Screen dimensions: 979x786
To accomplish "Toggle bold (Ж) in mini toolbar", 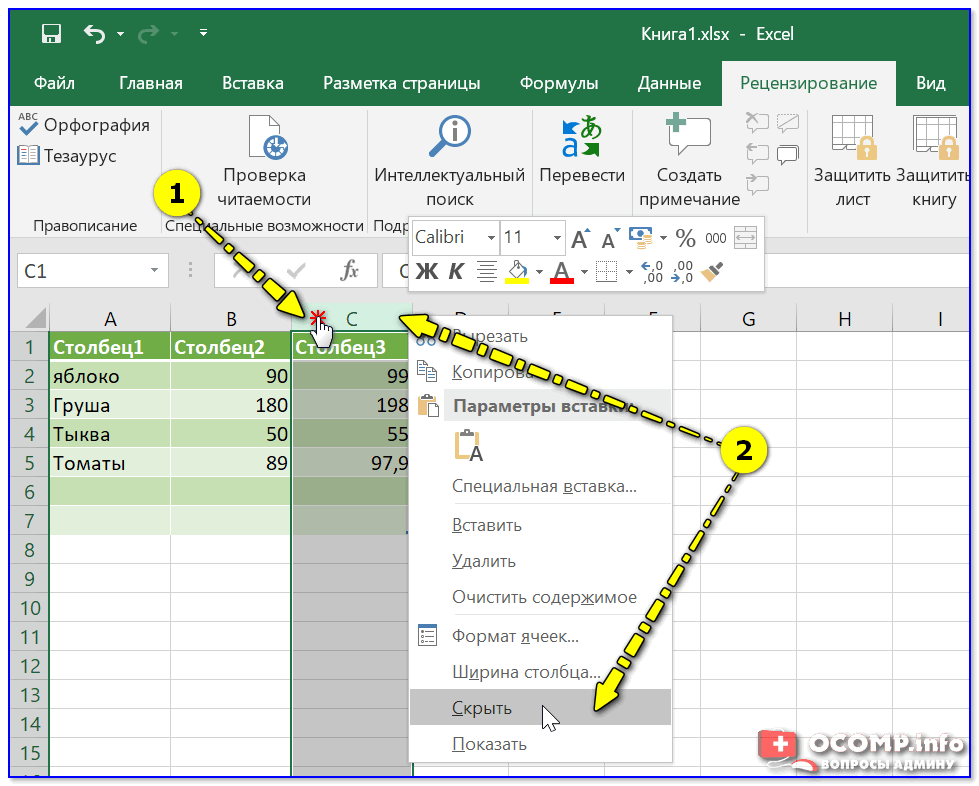I will tap(426, 271).
